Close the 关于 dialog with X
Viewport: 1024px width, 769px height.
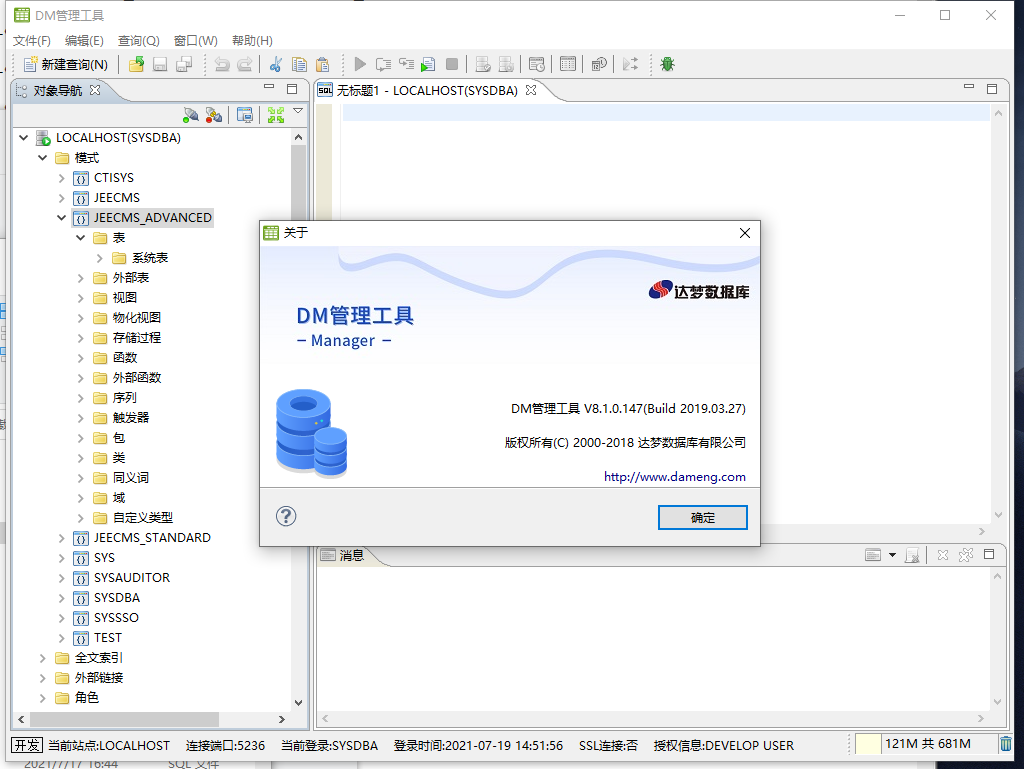(x=744, y=233)
